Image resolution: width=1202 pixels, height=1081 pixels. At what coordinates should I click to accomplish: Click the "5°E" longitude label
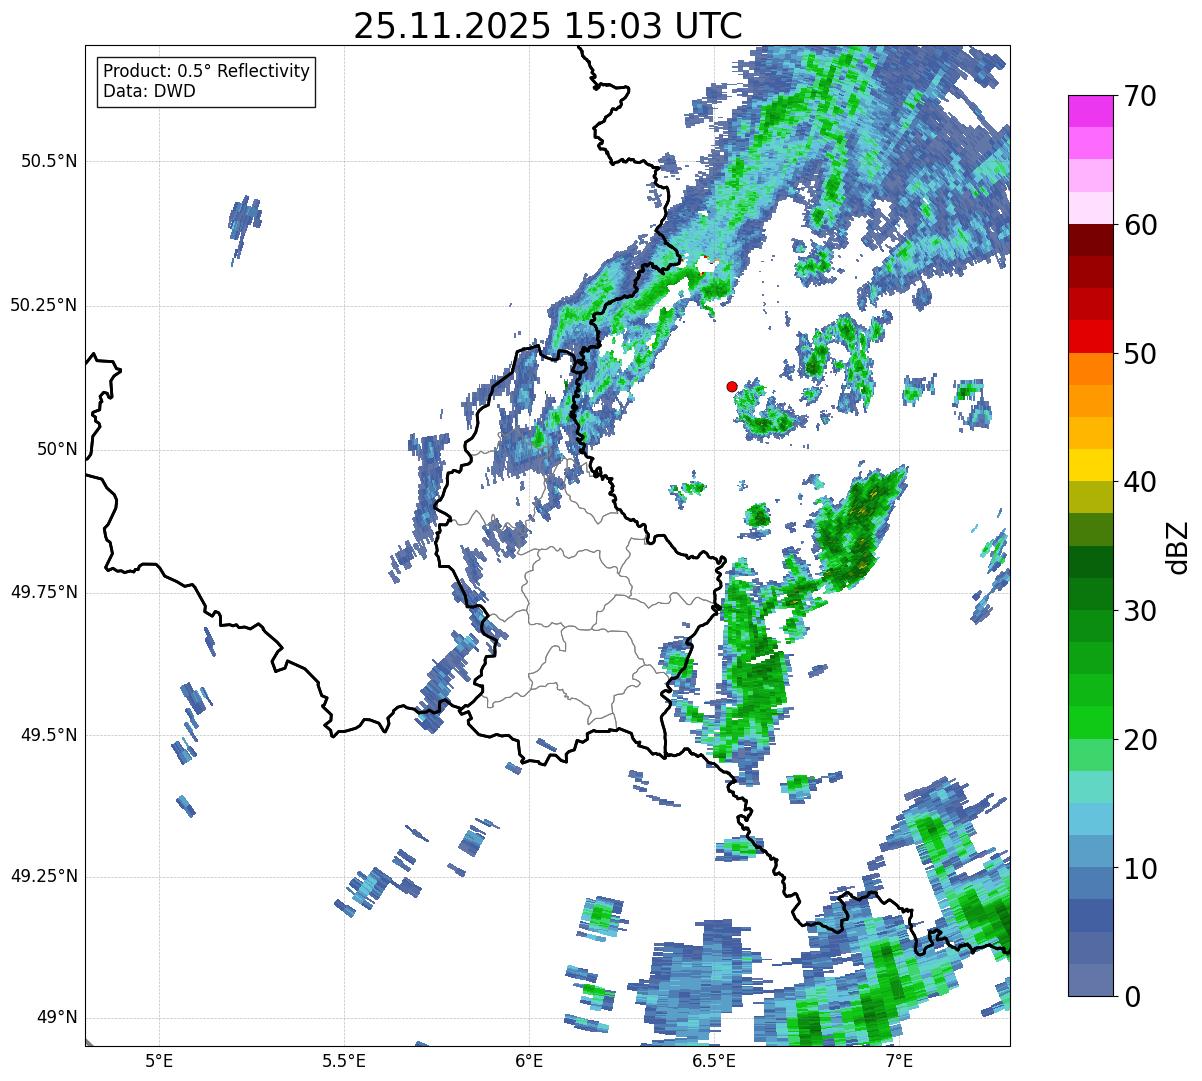[x=159, y=1061]
